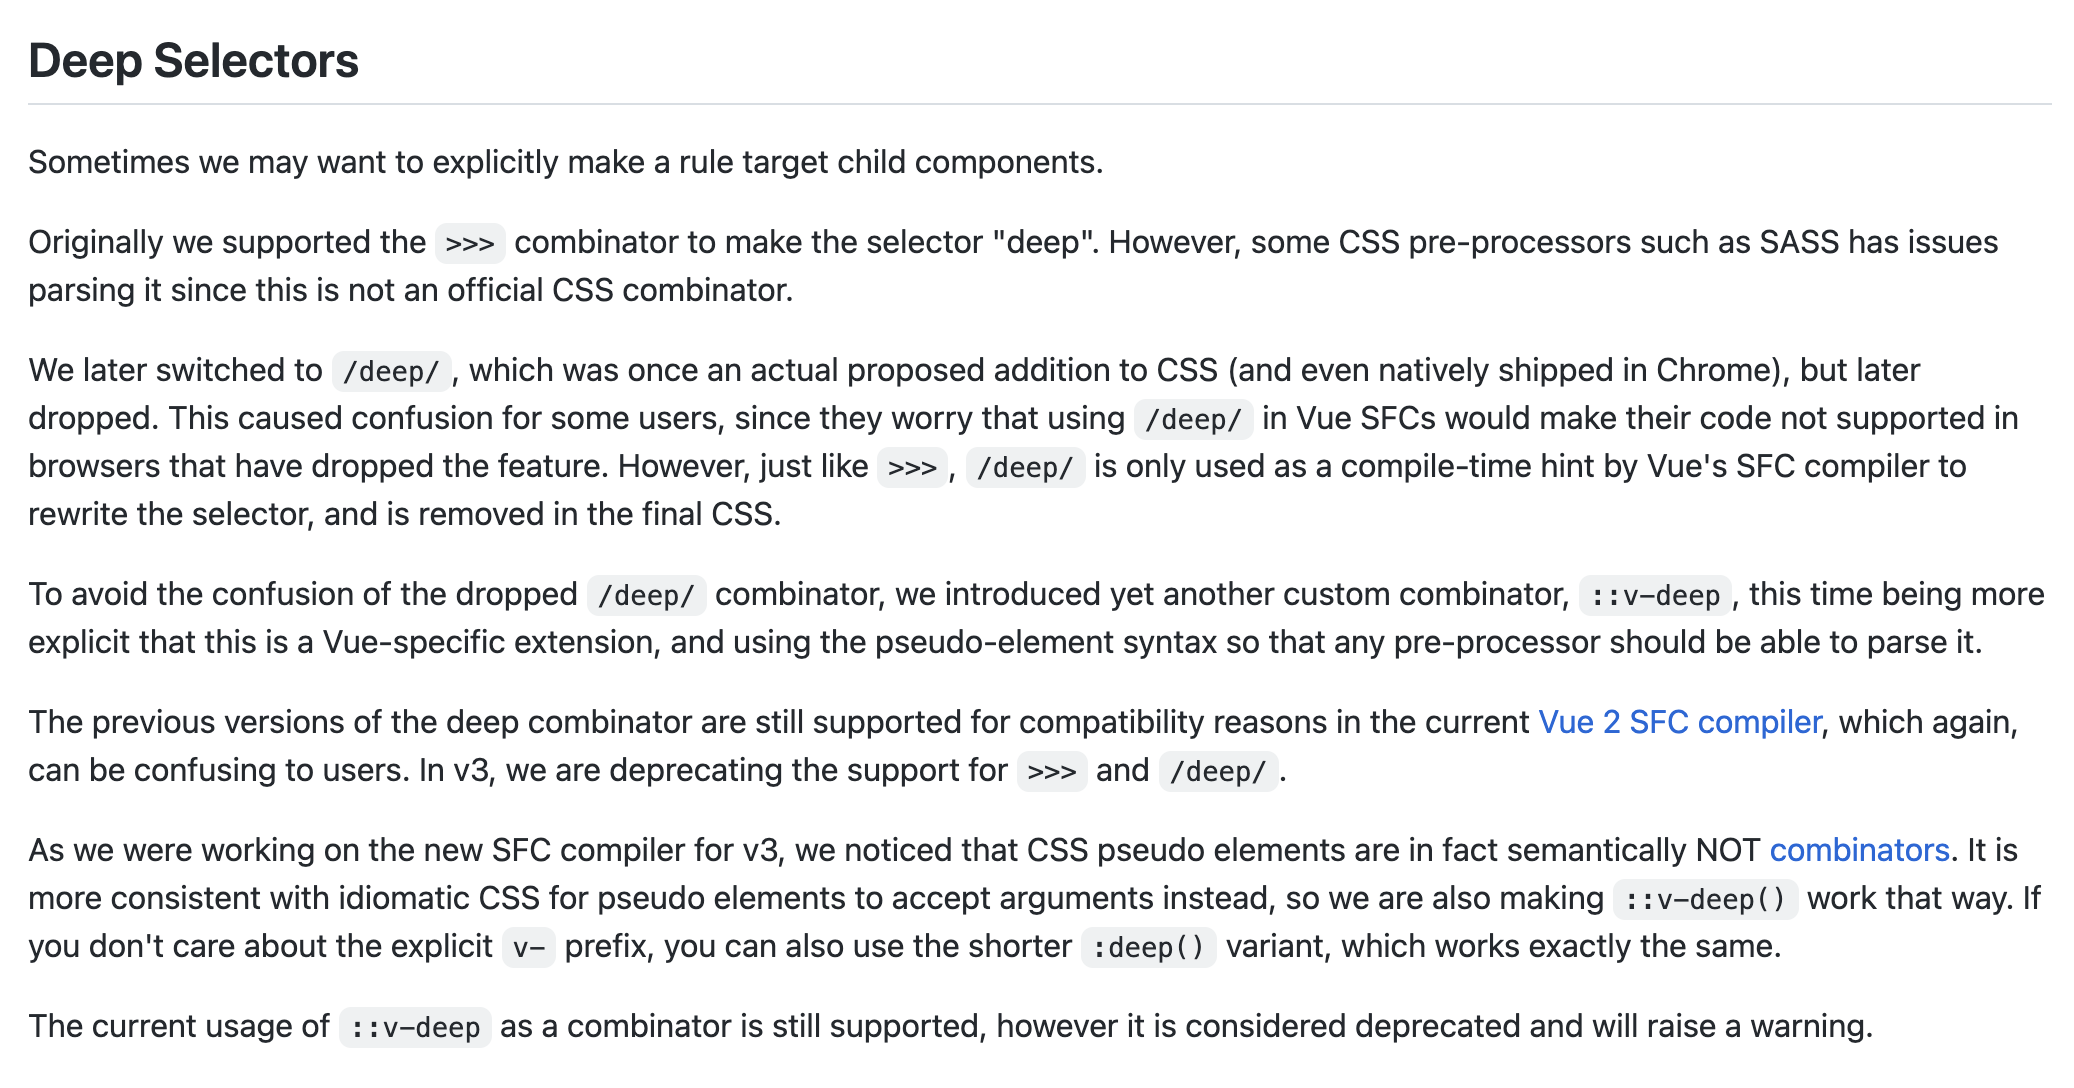The width and height of the screenshot is (2074, 1088).
Task: Click >>> code after 'support for'
Action: [x=1052, y=771]
